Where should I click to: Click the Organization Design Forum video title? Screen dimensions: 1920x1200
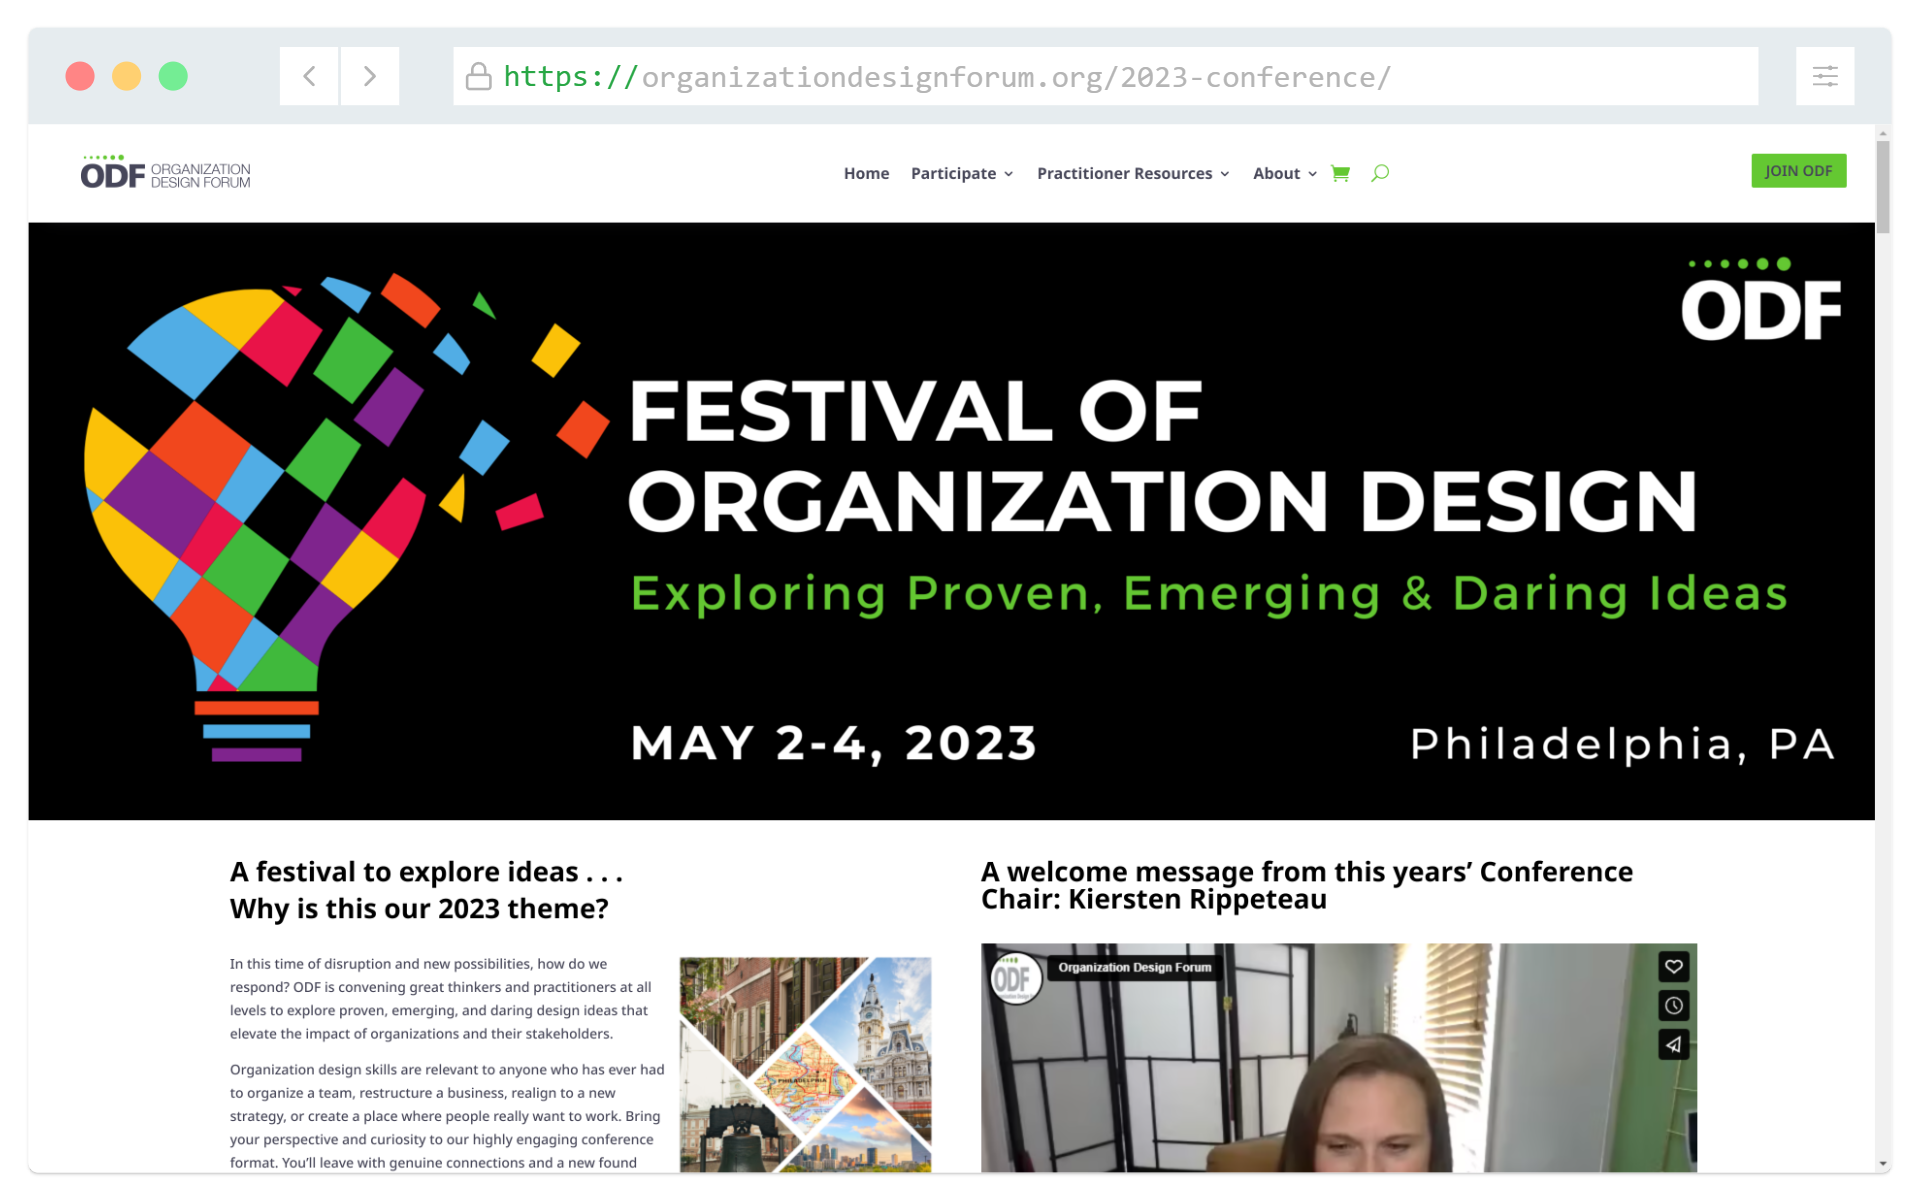click(x=1134, y=967)
